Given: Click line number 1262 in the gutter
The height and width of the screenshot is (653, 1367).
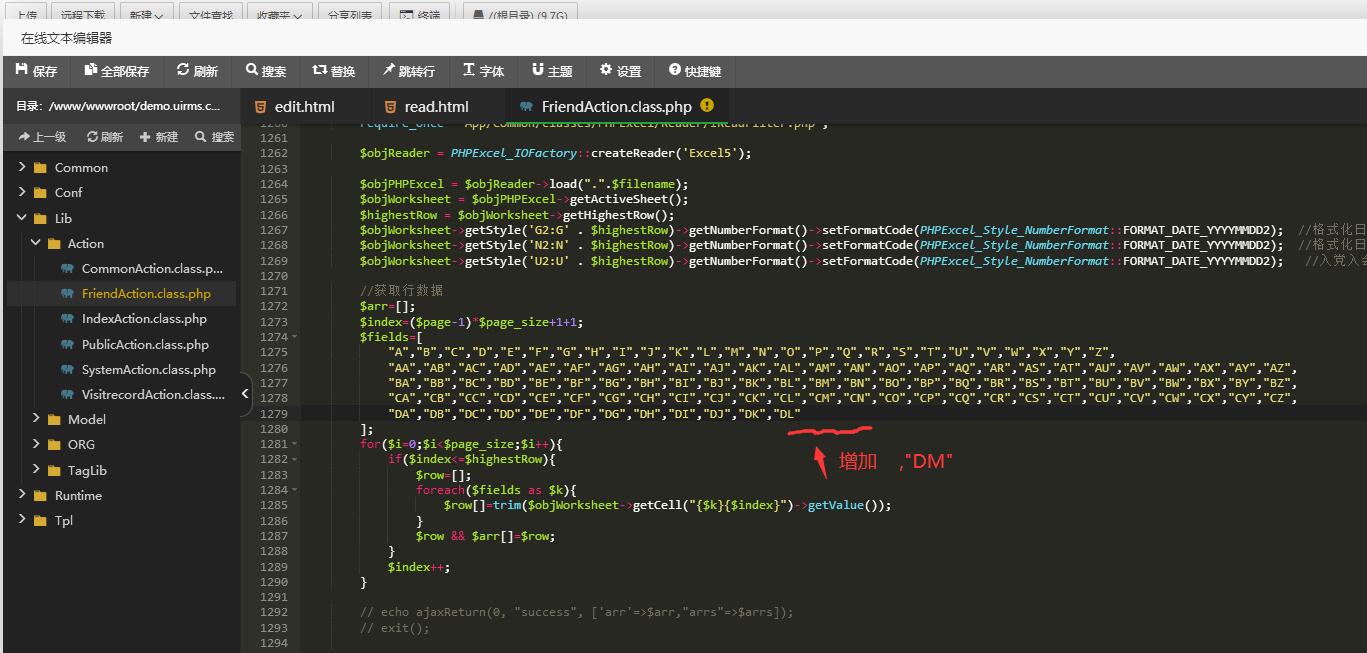Looking at the screenshot, I should pos(273,153).
